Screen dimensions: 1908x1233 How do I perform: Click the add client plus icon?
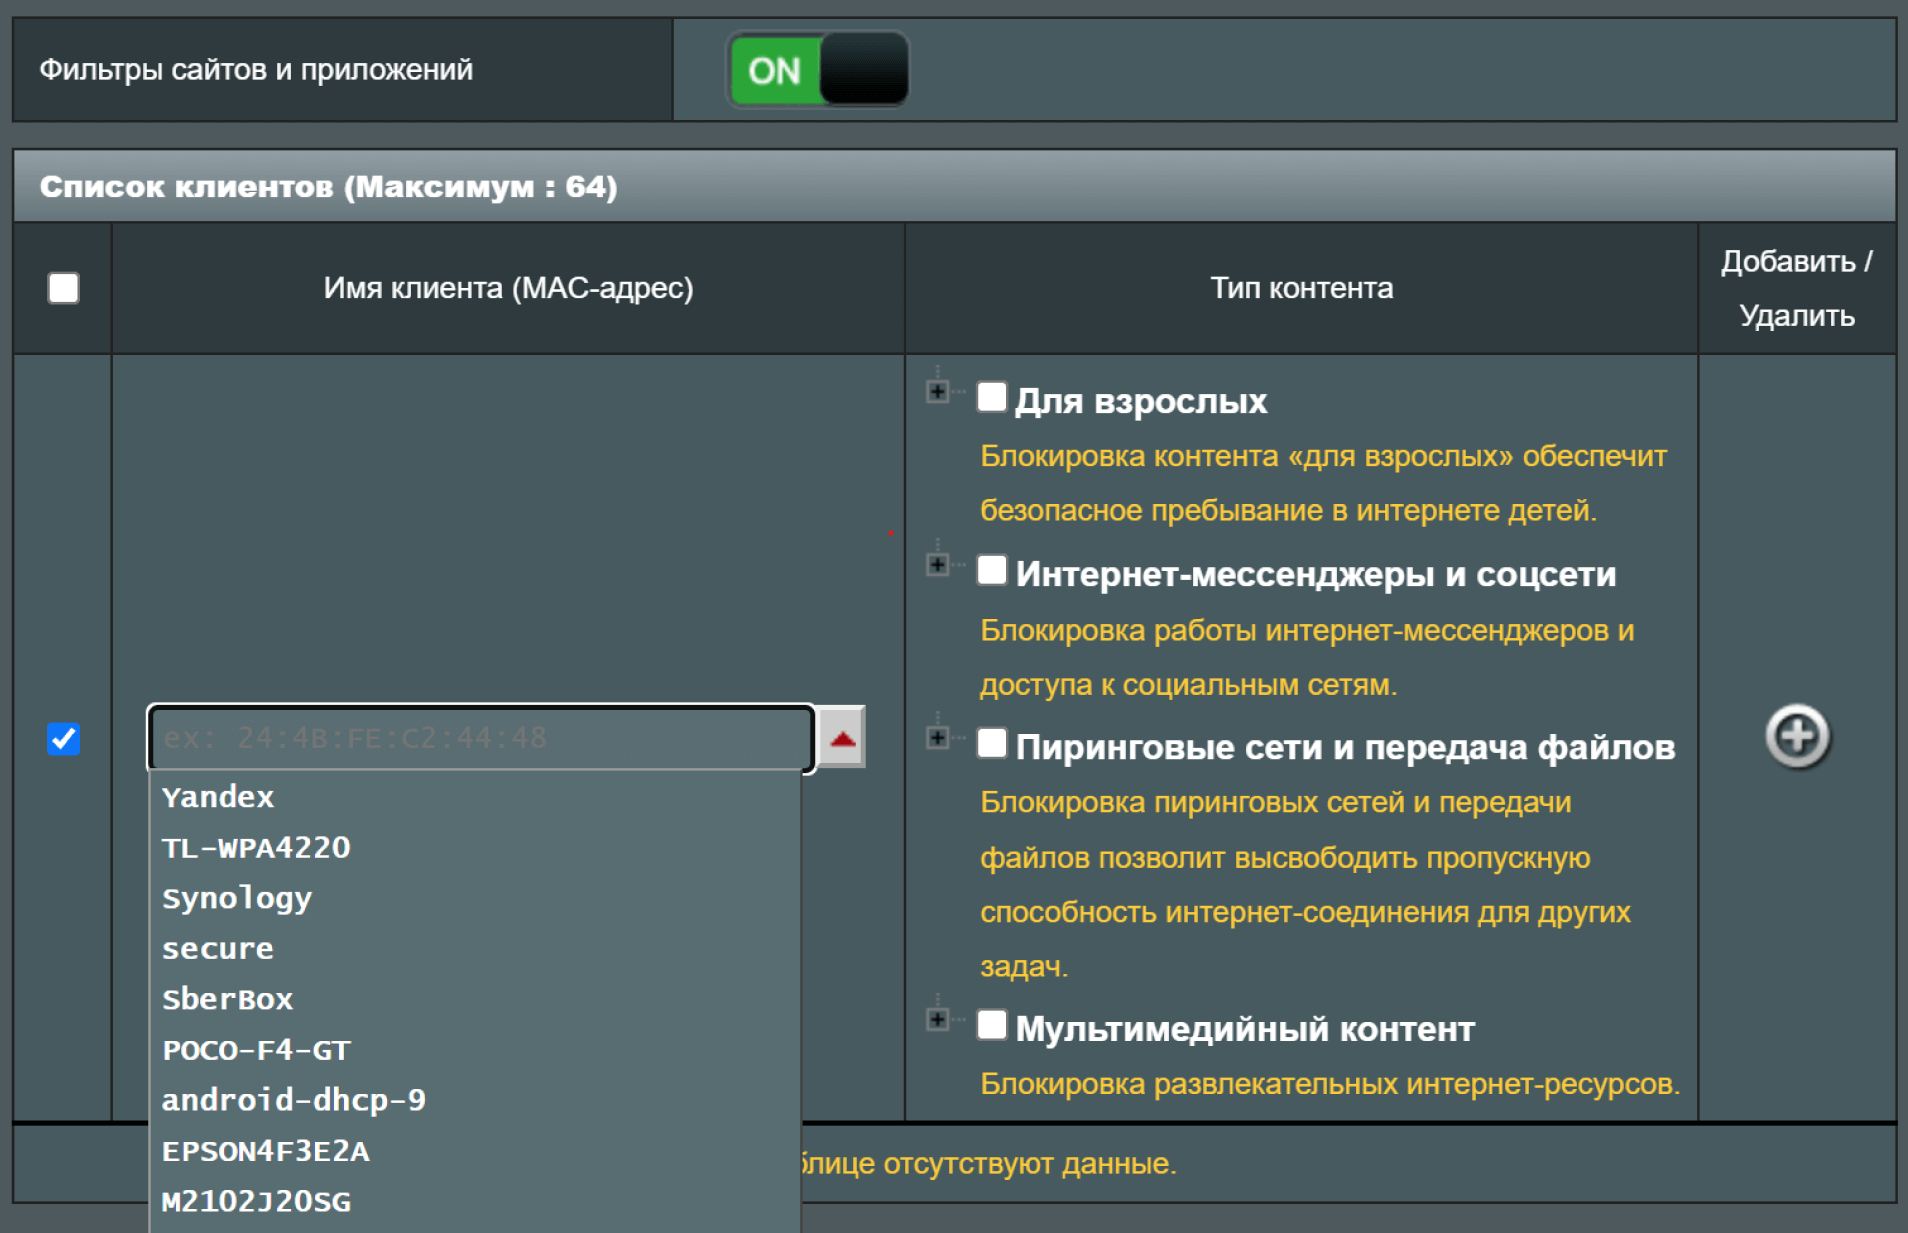[x=1797, y=738]
